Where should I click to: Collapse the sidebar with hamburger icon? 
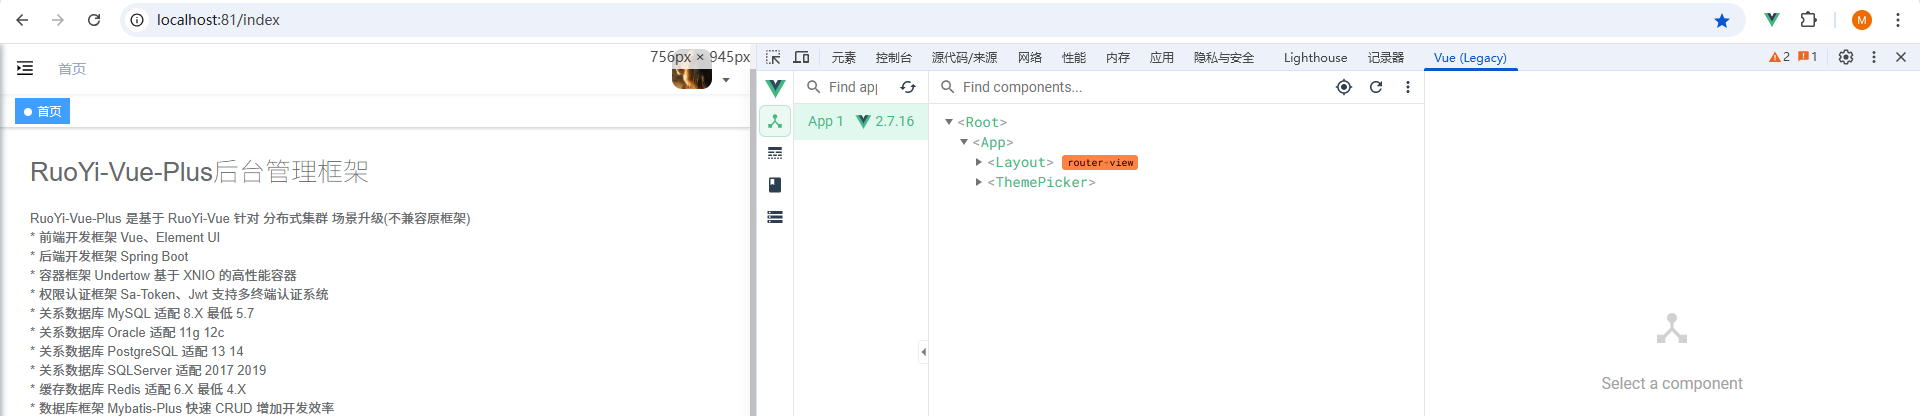click(25, 68)
